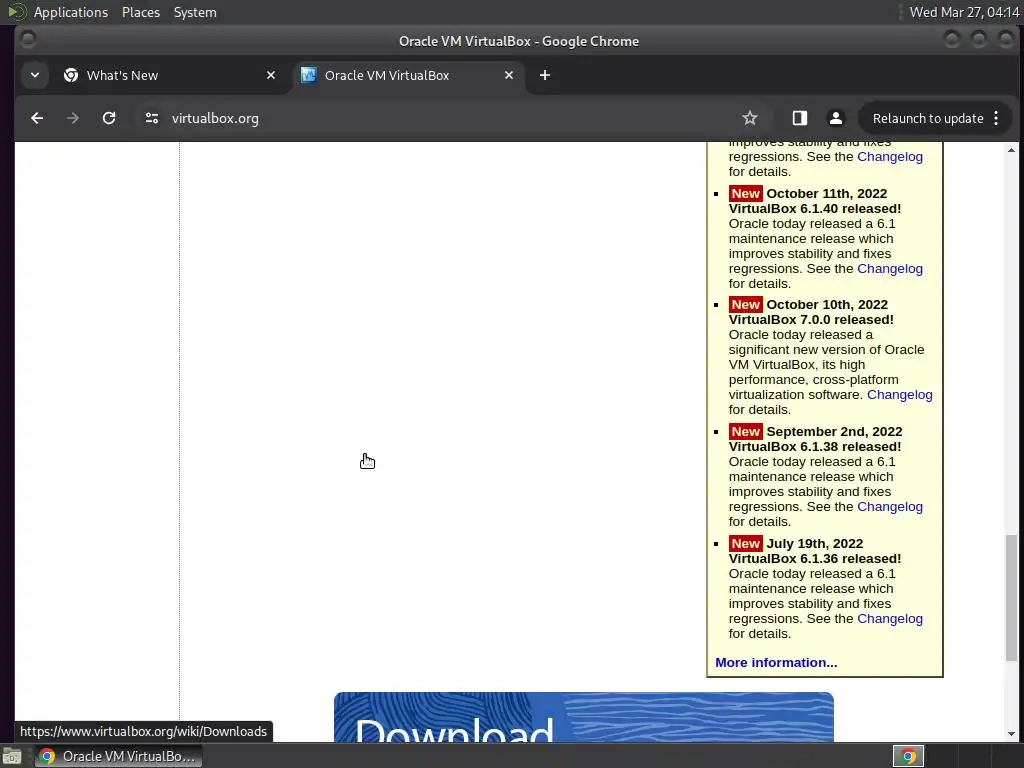
Task: Go back to the previous page
Action: coord(37,118)
